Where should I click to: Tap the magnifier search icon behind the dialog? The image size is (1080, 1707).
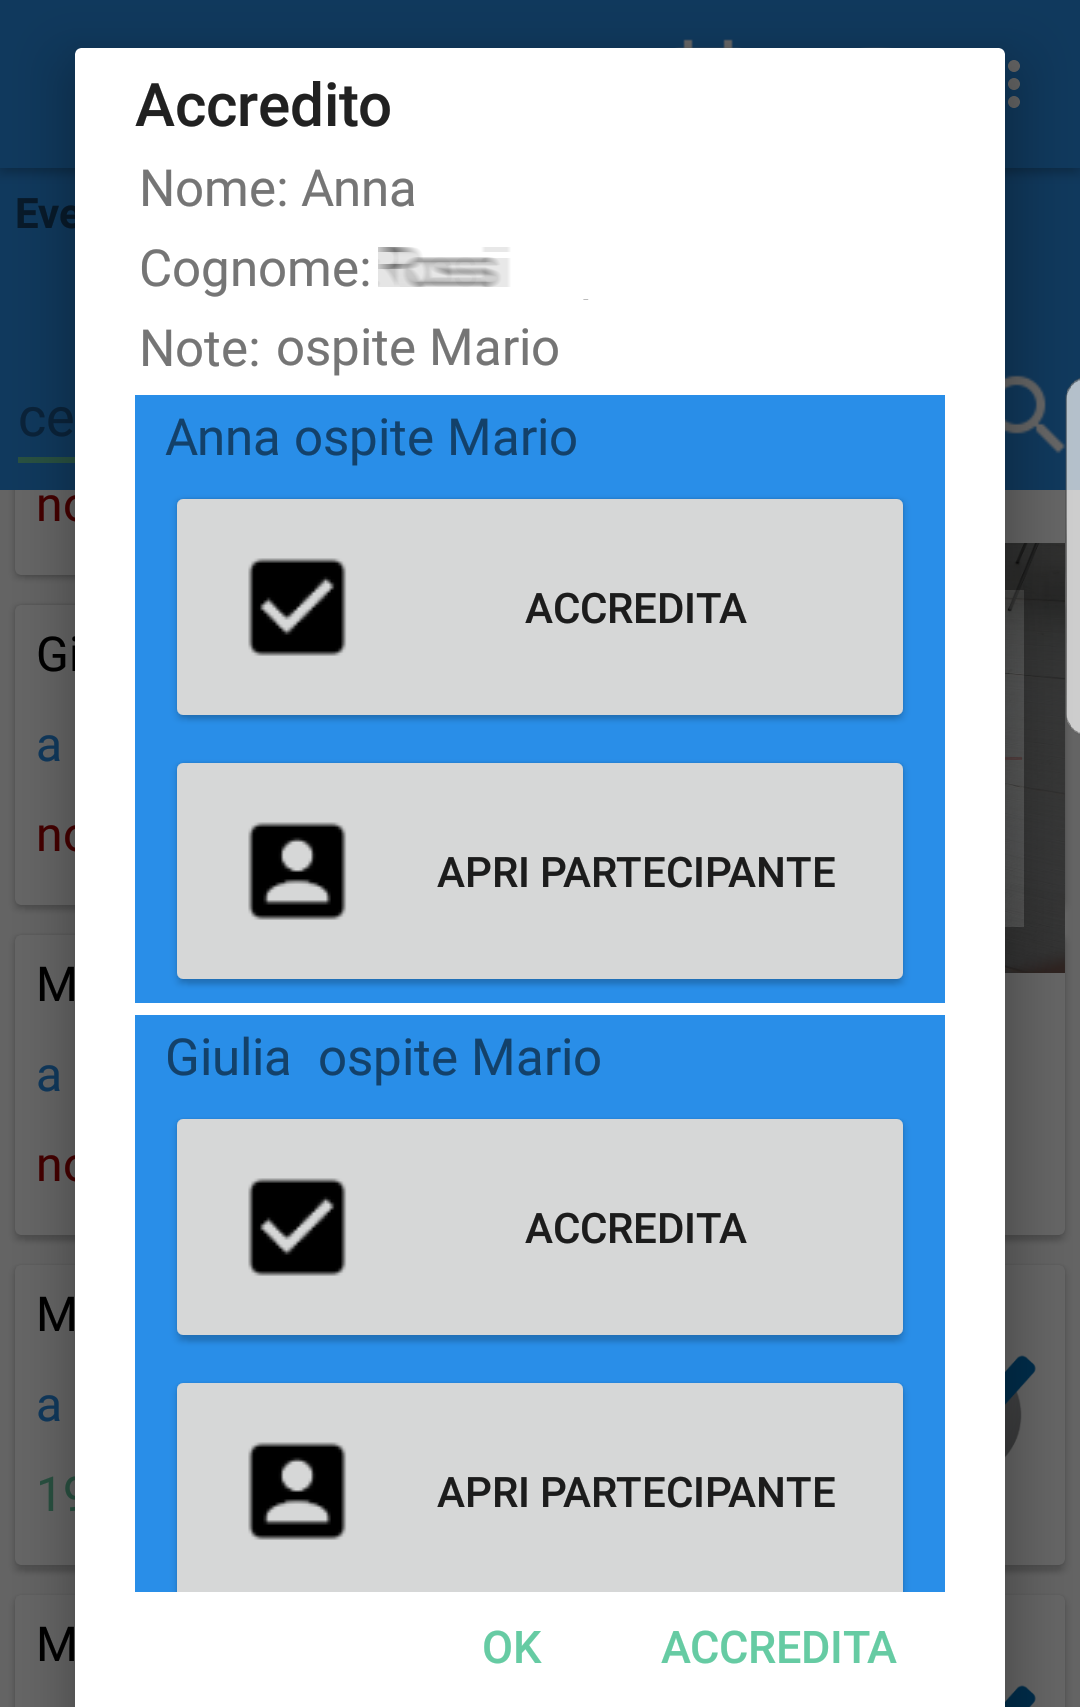click(x=1034, y=415)
